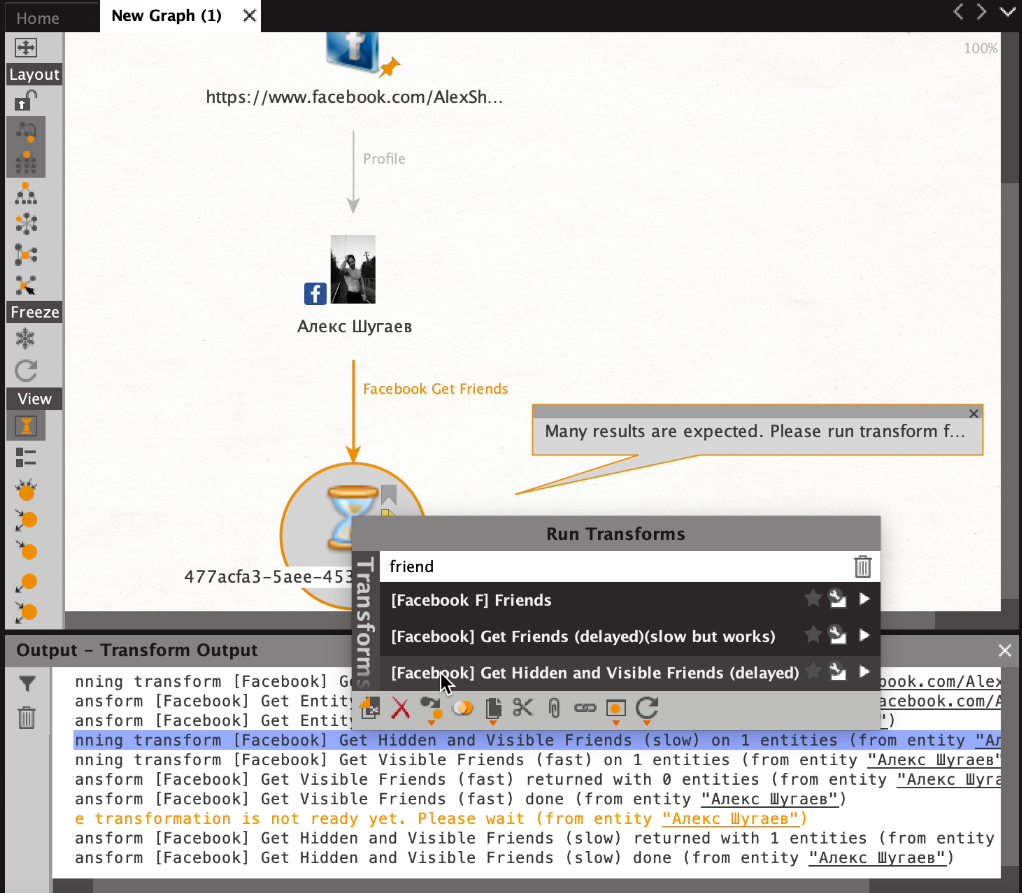Select ball view with single outgoing arrow only

tap(26, 581)
